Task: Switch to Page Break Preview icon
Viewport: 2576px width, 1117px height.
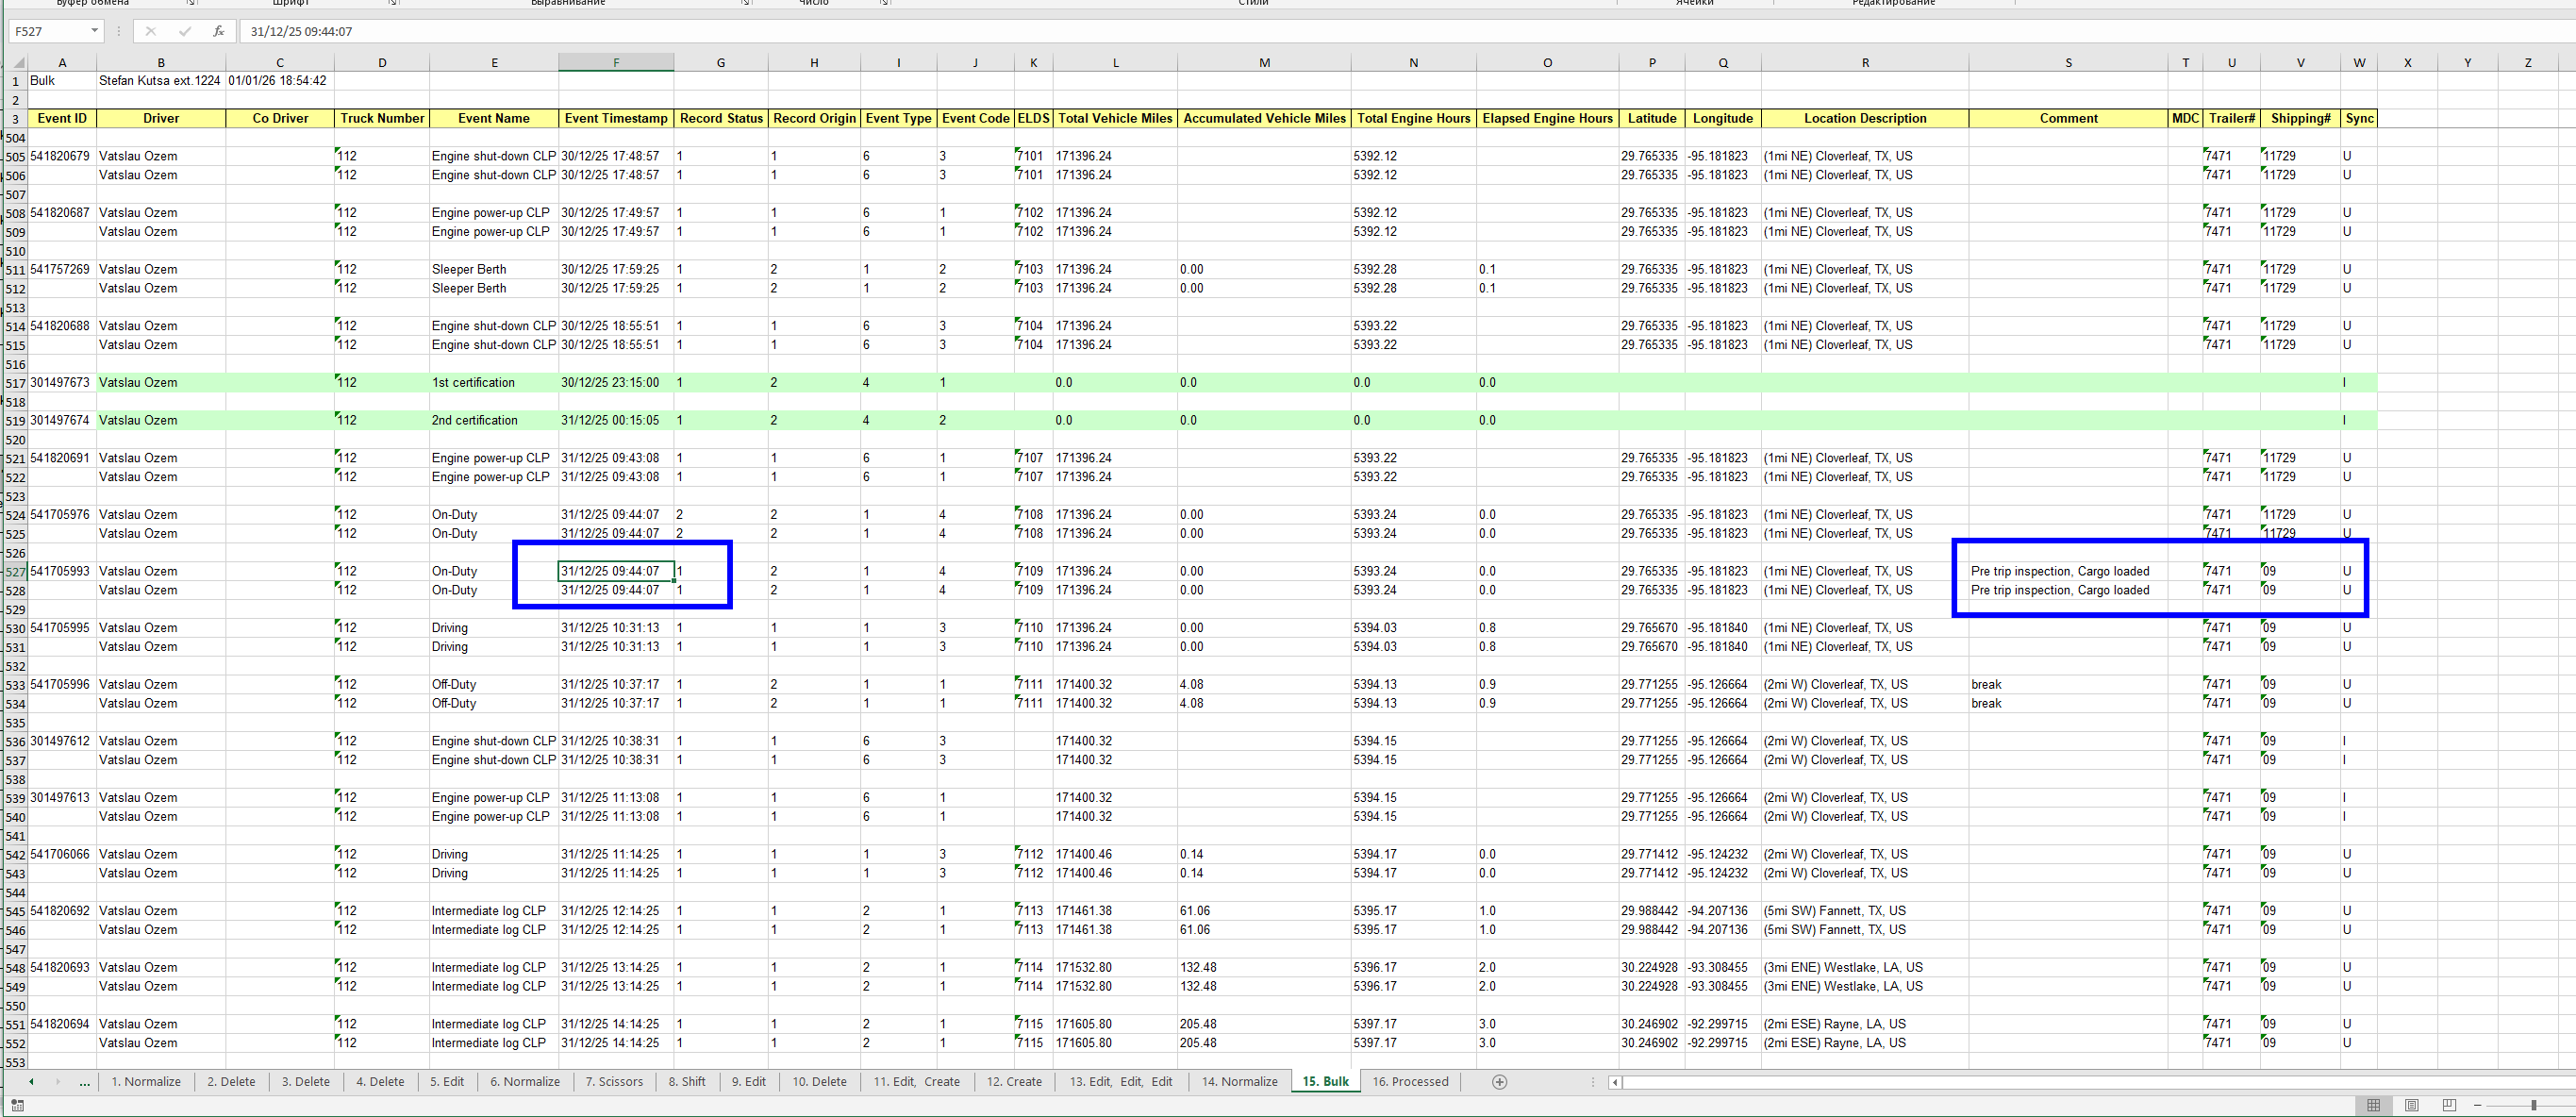Action: [2449, 1105]
